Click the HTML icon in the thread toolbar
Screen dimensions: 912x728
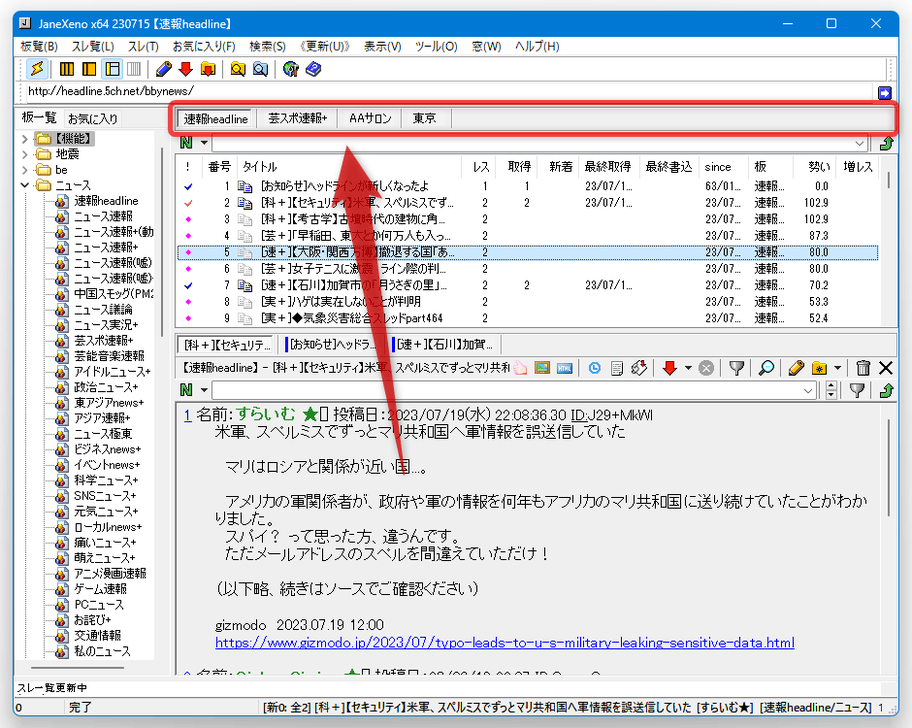[564, 367]
